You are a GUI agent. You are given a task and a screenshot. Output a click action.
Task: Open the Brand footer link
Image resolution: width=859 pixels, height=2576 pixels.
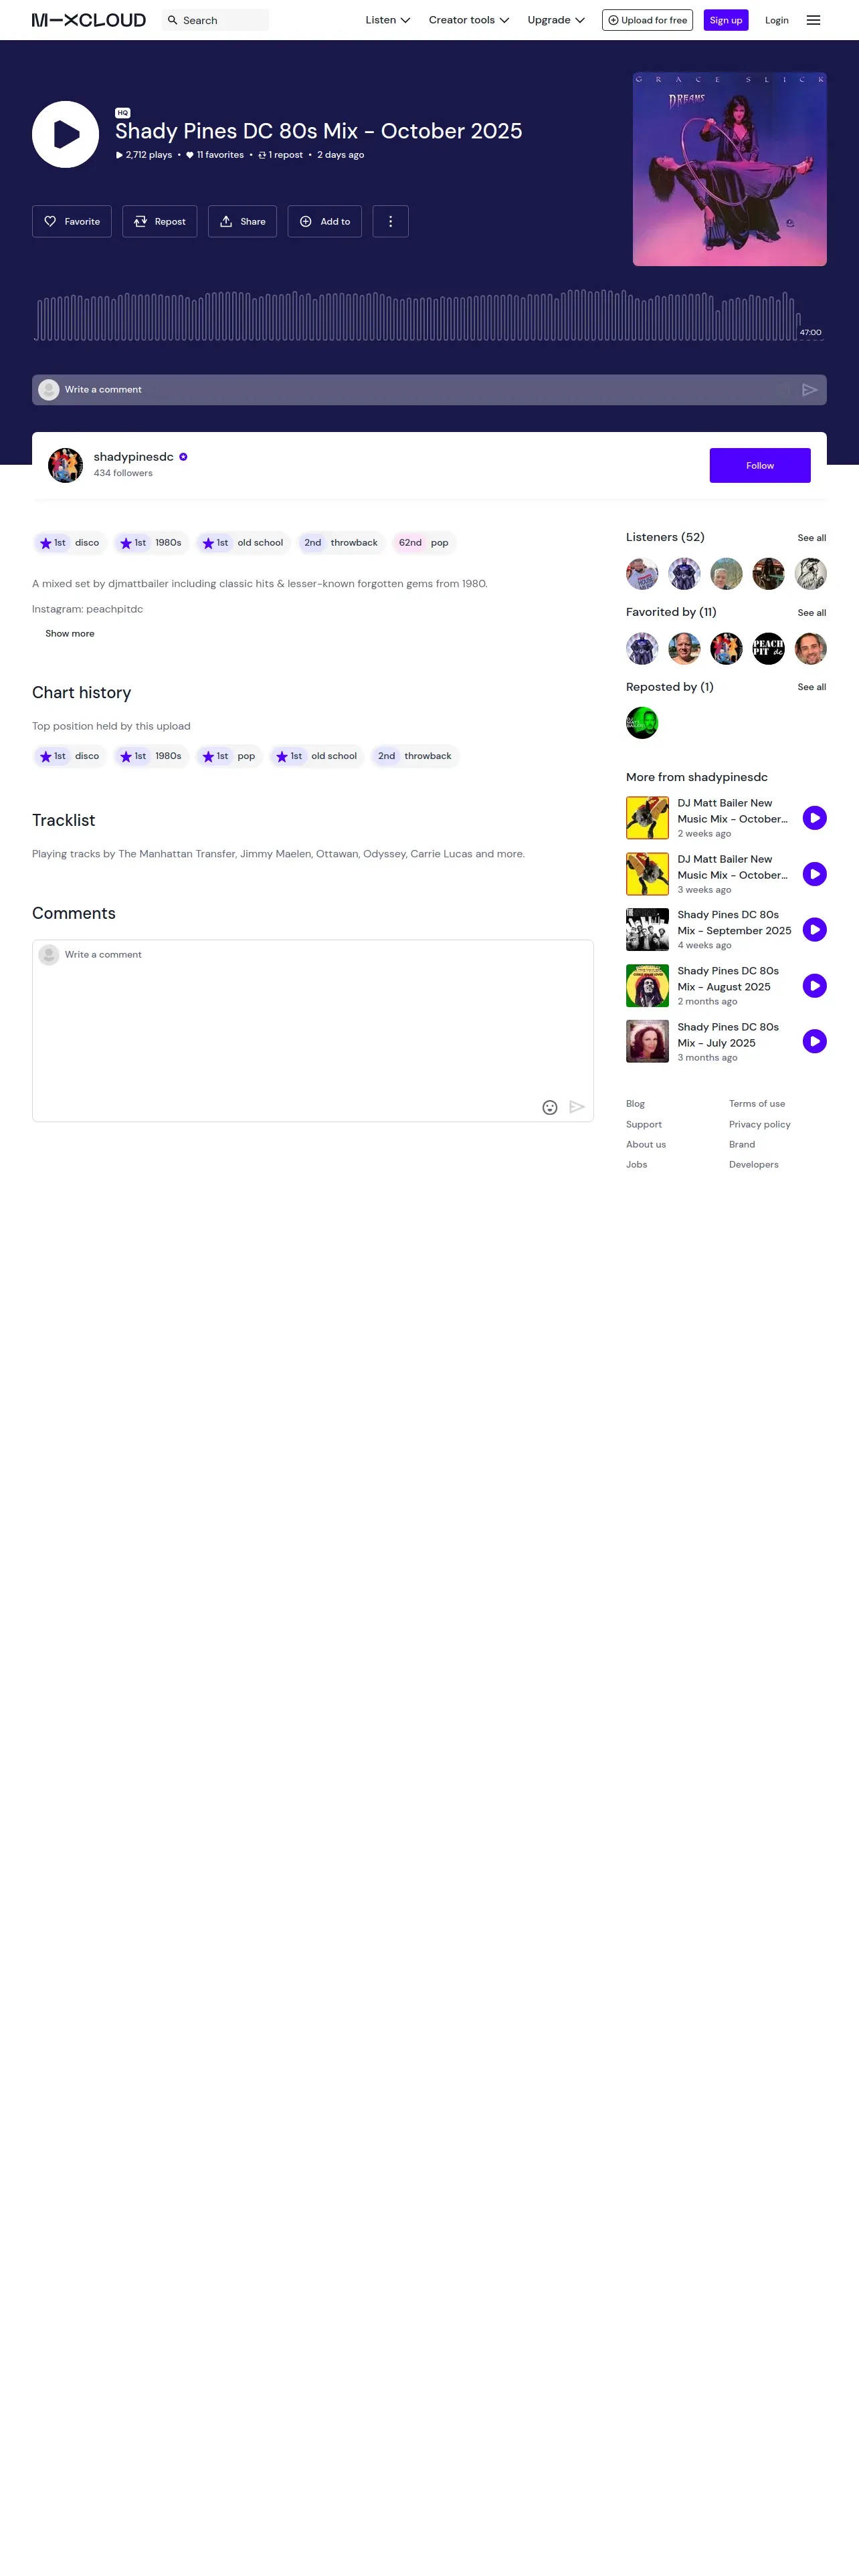pyautogui.click(x=742, y=1145)
